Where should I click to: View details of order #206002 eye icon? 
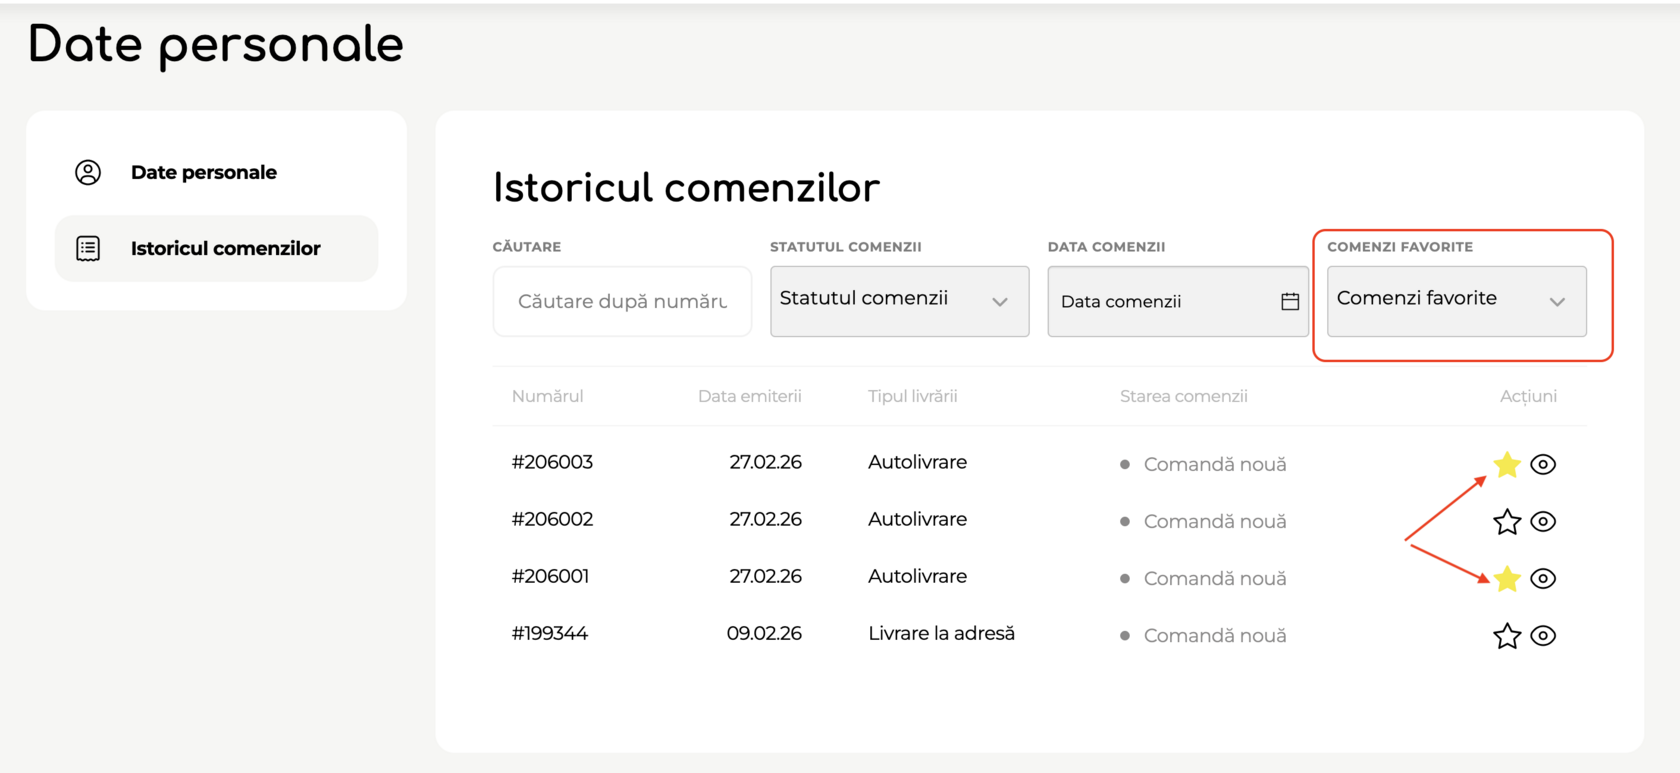click(1543, 521)
